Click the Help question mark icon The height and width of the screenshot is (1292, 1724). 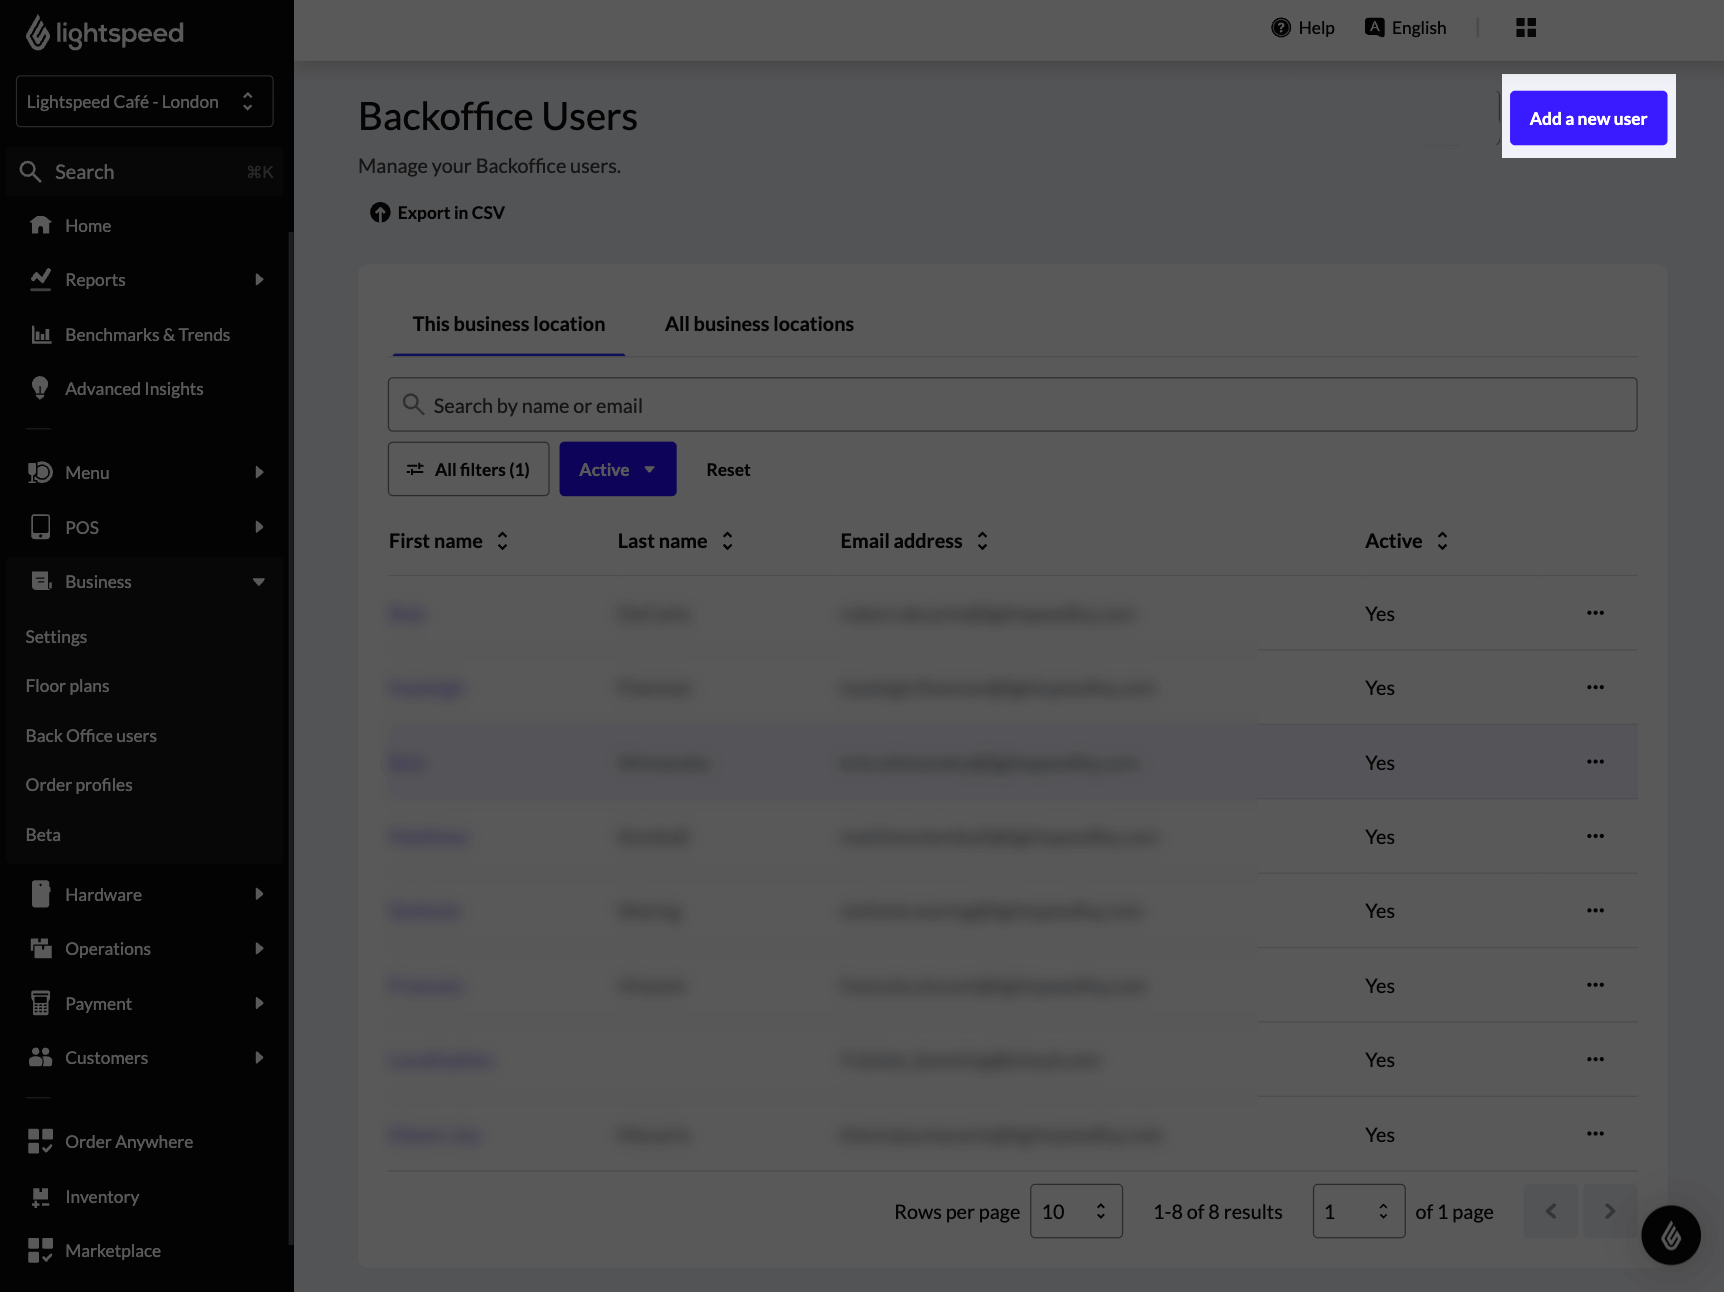point(1280,28)
